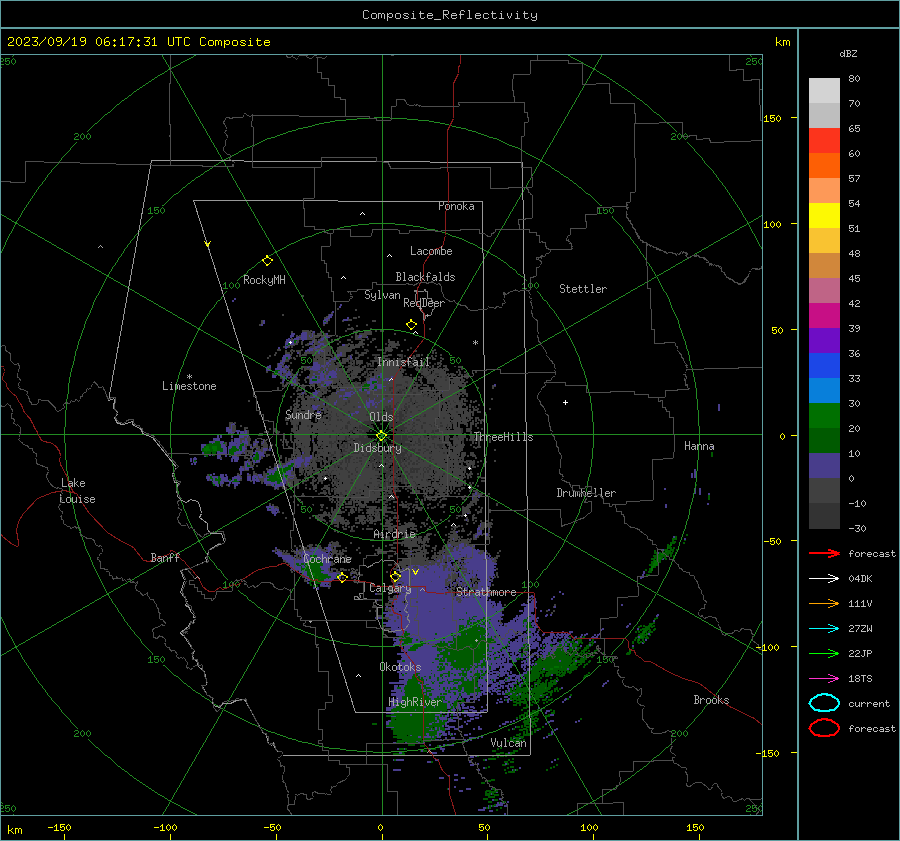This screenshot has width=900, height=841.
Task: Click the -150 tick on bottom km axis
Action: [59, 827]
